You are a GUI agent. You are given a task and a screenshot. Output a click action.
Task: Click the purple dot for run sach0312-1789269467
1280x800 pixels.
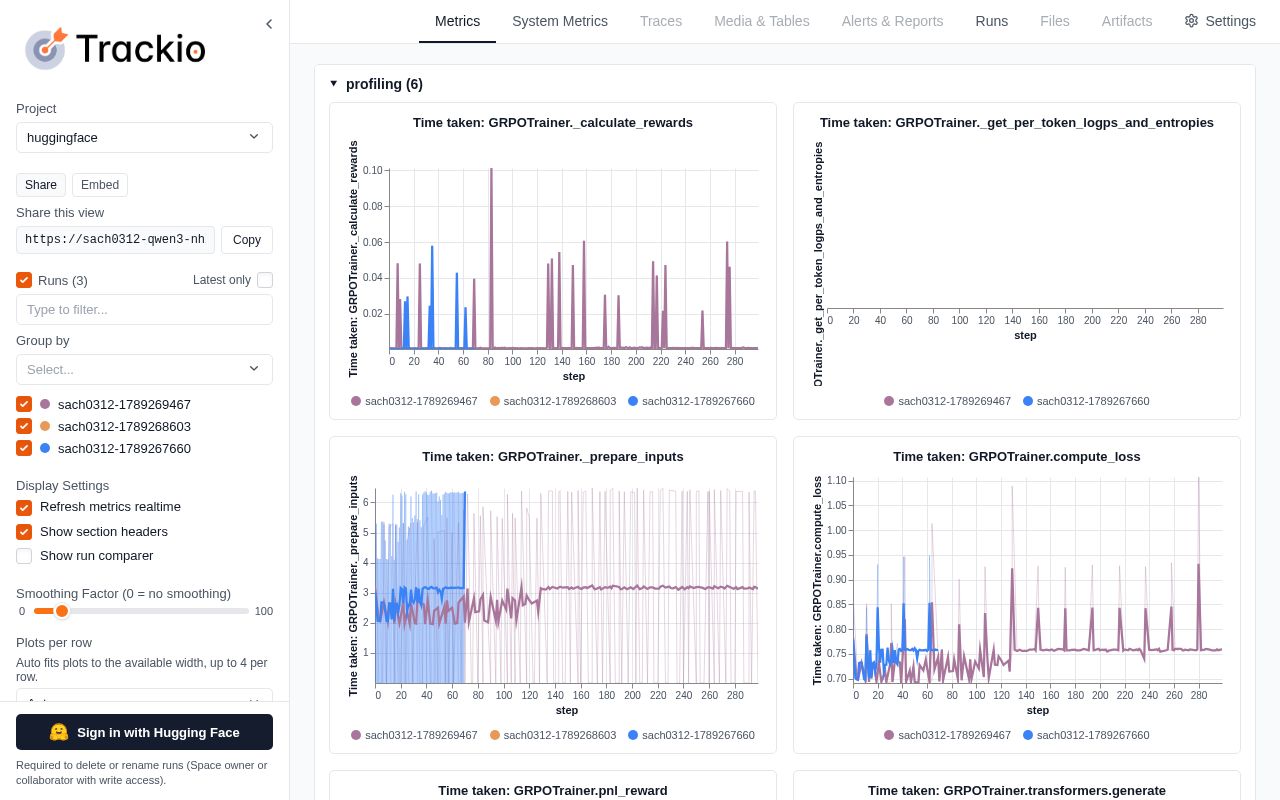pyautogui.click(x=45, y=404)
